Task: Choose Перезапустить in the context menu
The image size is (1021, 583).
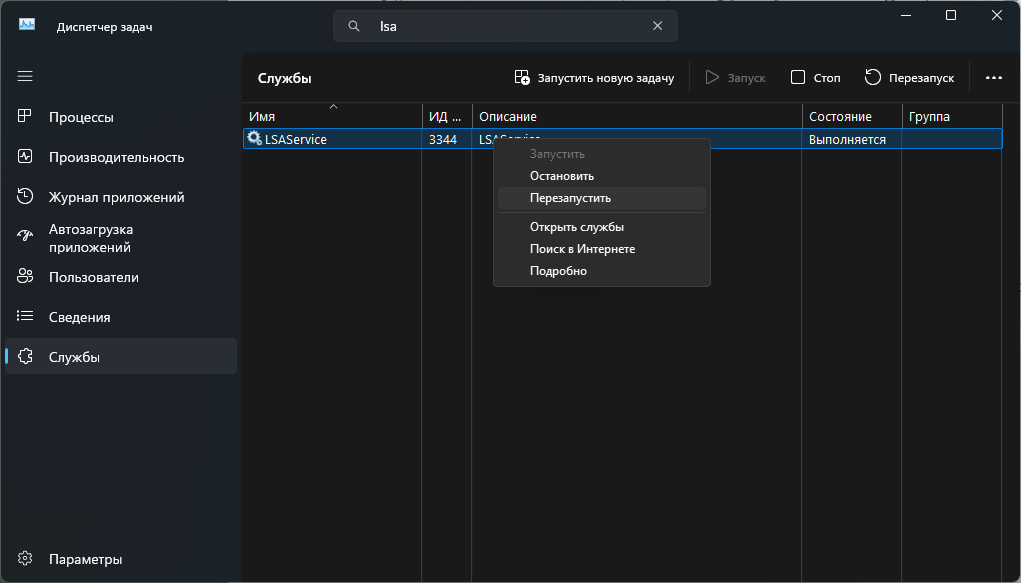Action: (x=602, y=198)
